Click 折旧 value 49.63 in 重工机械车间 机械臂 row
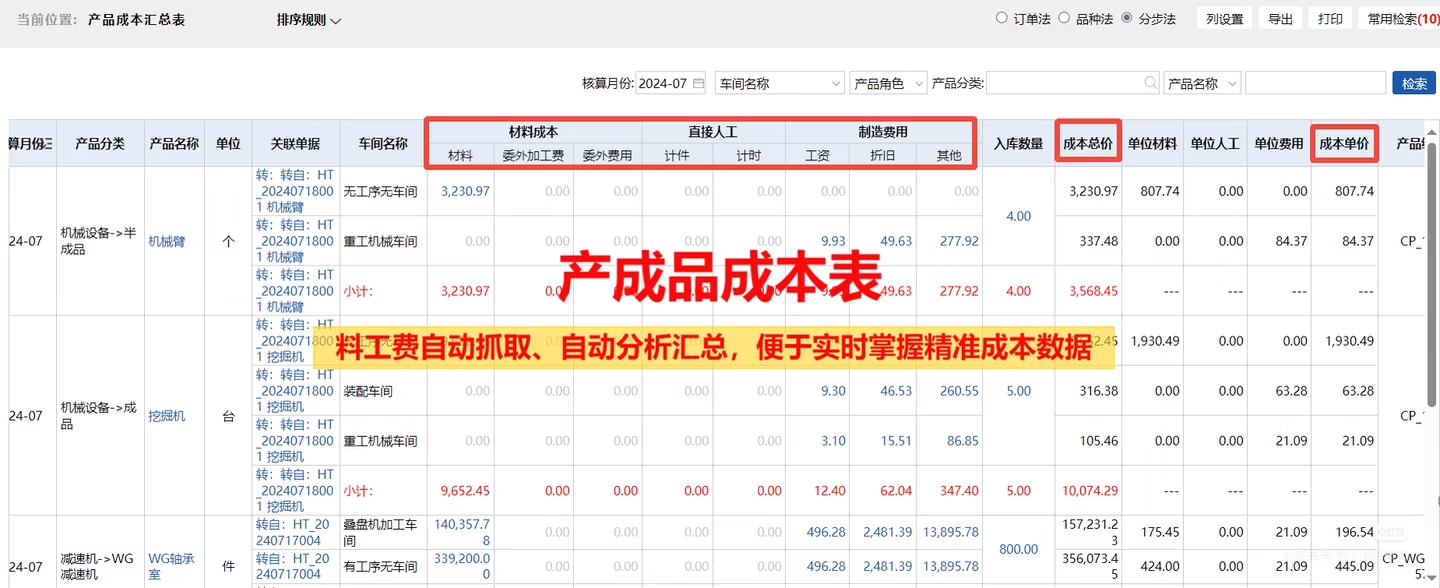This screenshot has height=588, width=1440. [x=896, y=241]
